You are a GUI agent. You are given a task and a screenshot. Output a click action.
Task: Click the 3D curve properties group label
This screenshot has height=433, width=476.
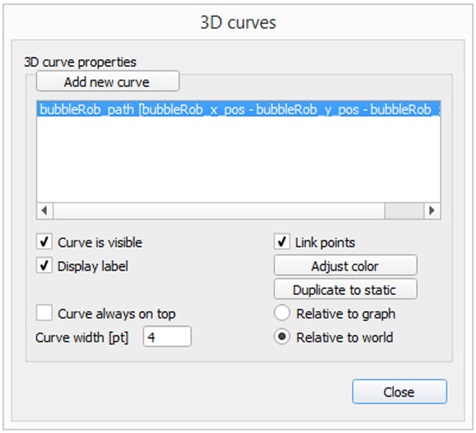pos(80,62)
